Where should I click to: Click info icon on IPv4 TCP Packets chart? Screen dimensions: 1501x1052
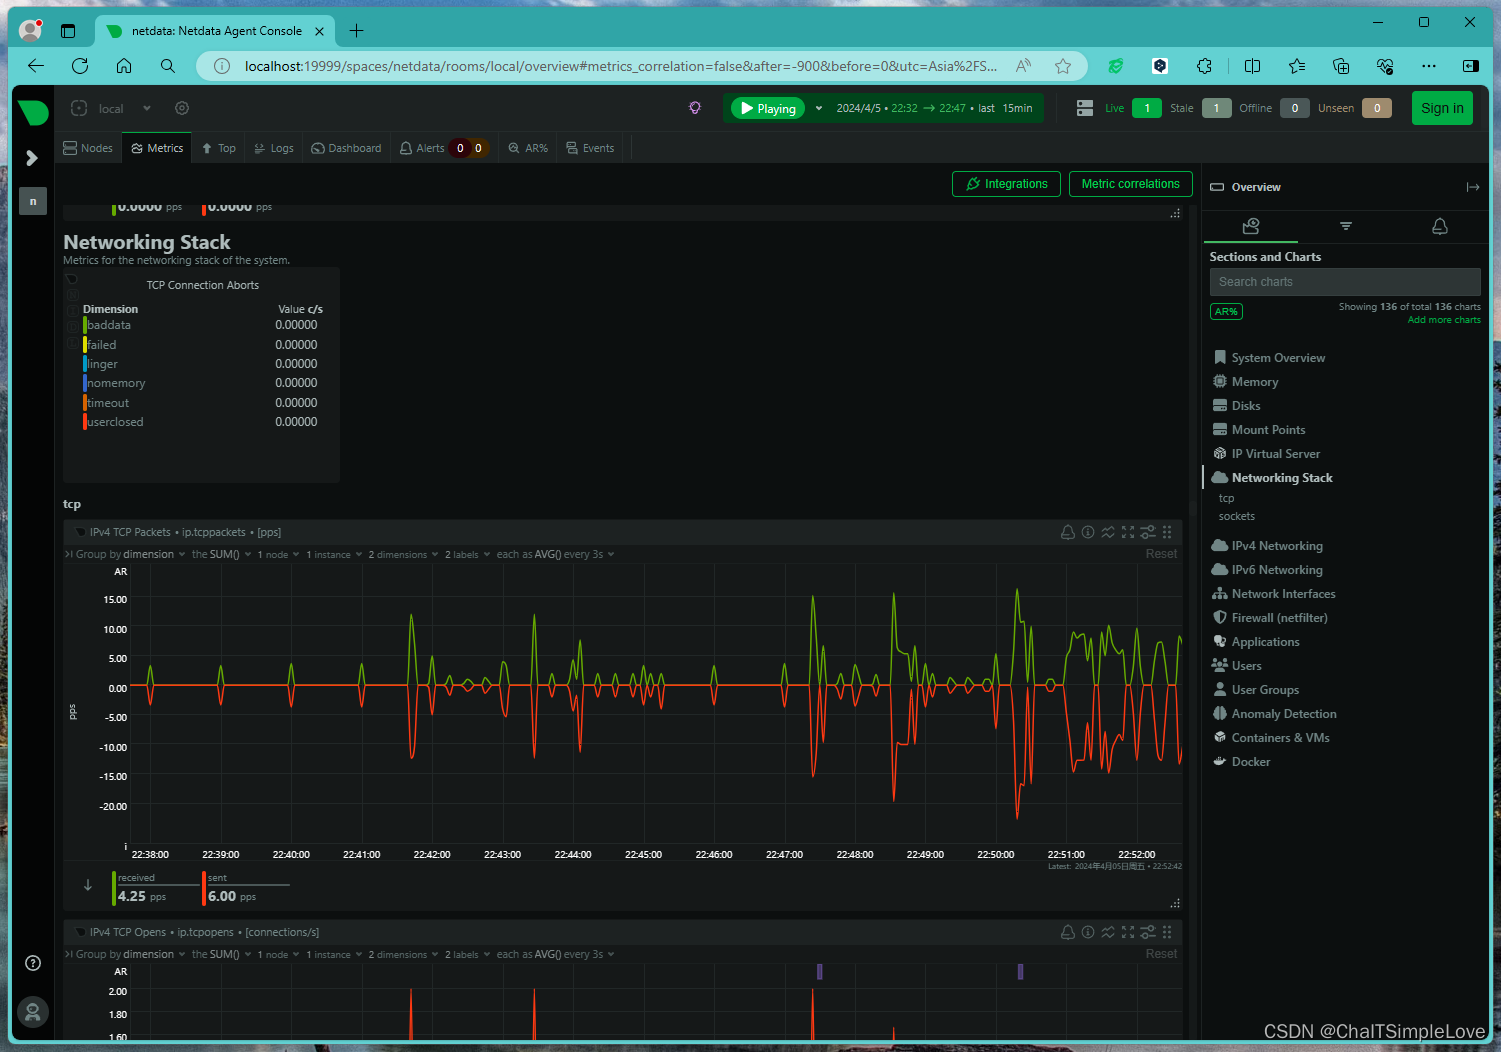tap(1088, 532)
